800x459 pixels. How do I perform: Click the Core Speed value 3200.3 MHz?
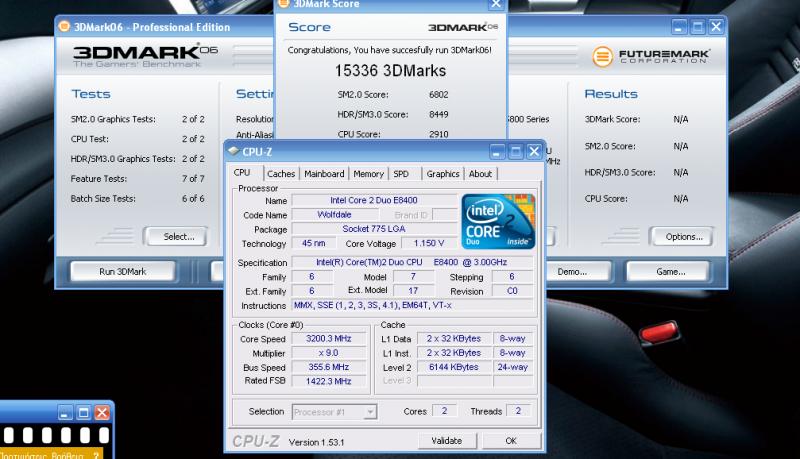click(x=329, y=339)
